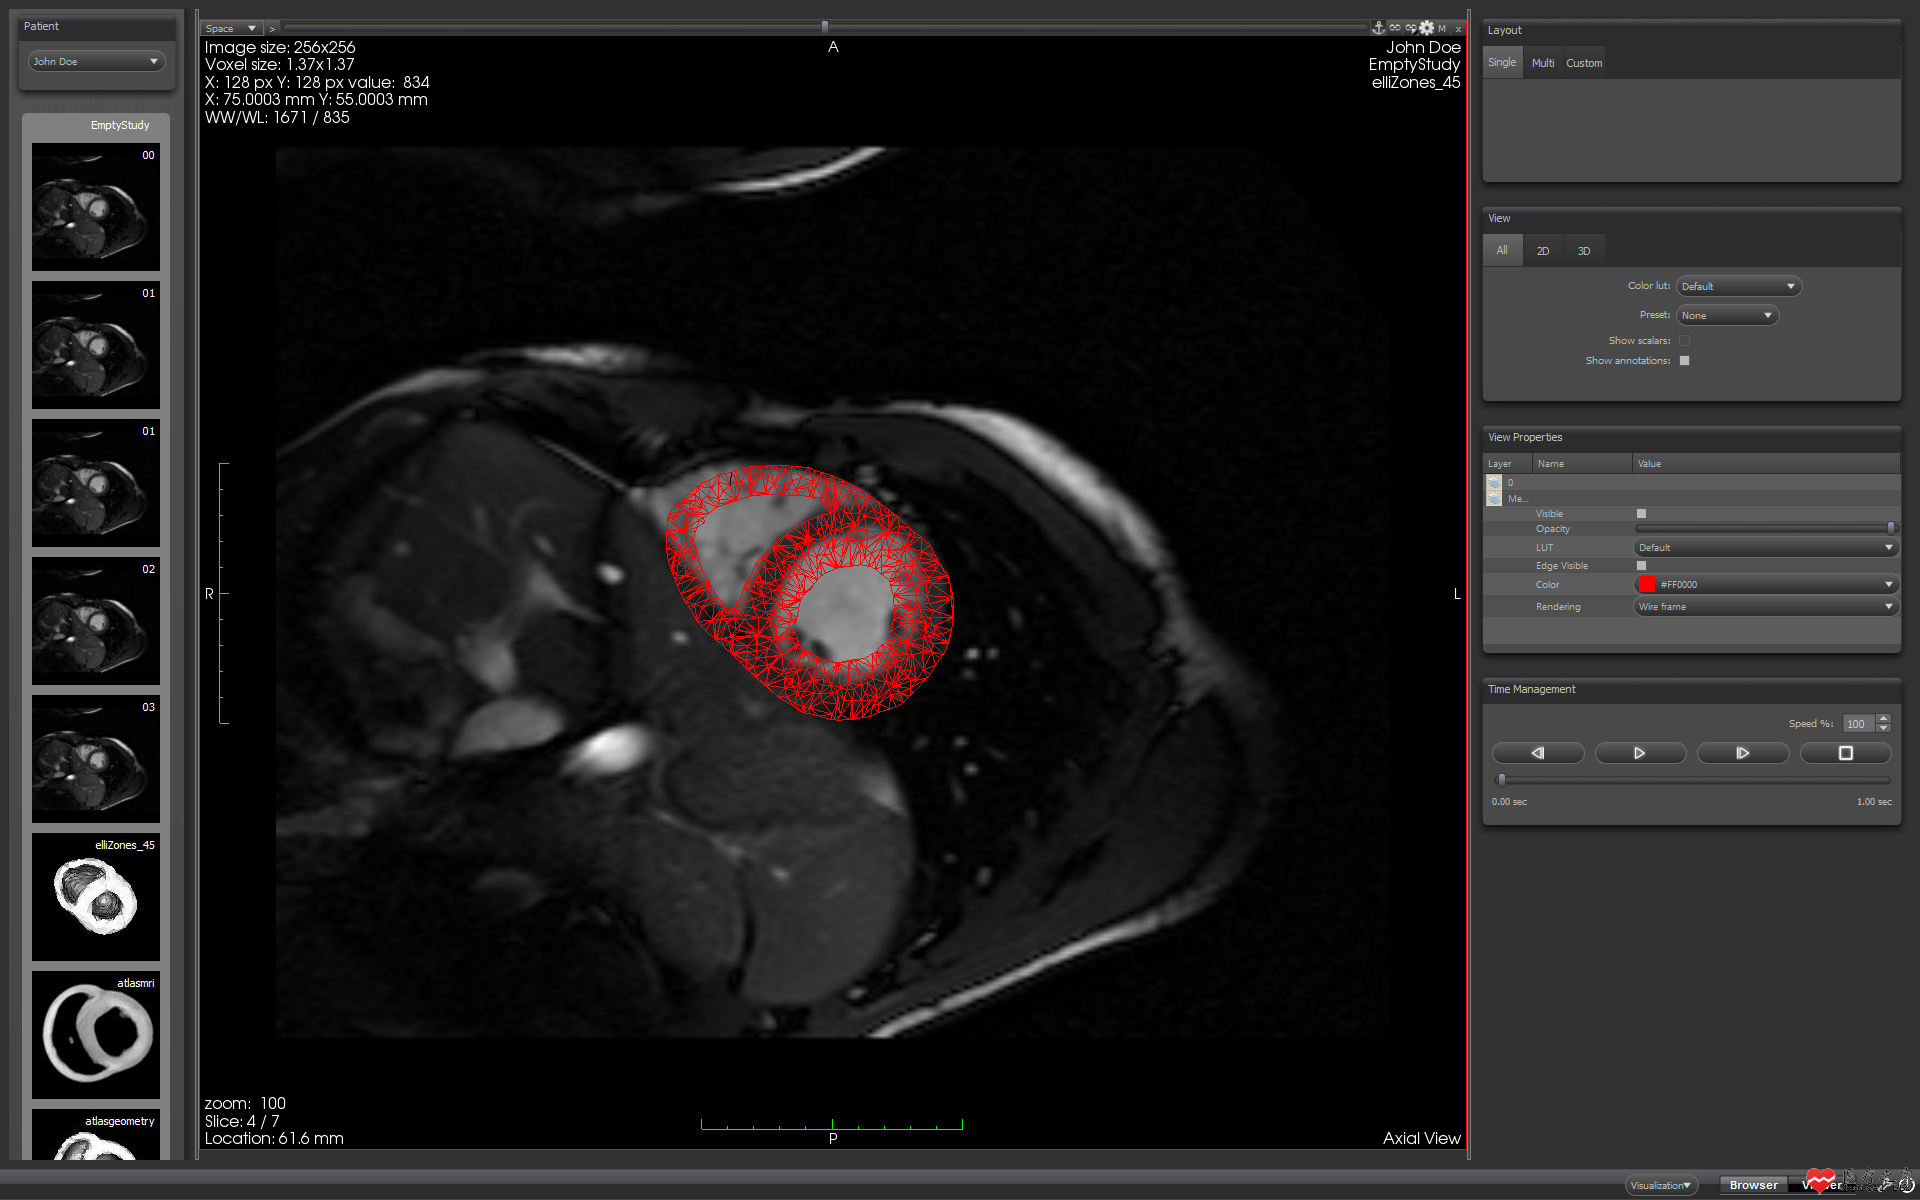Viewport: 1920px width, 1200px height.
Task: Enable the Show scalars checkbox
Action: [1684, 341]
